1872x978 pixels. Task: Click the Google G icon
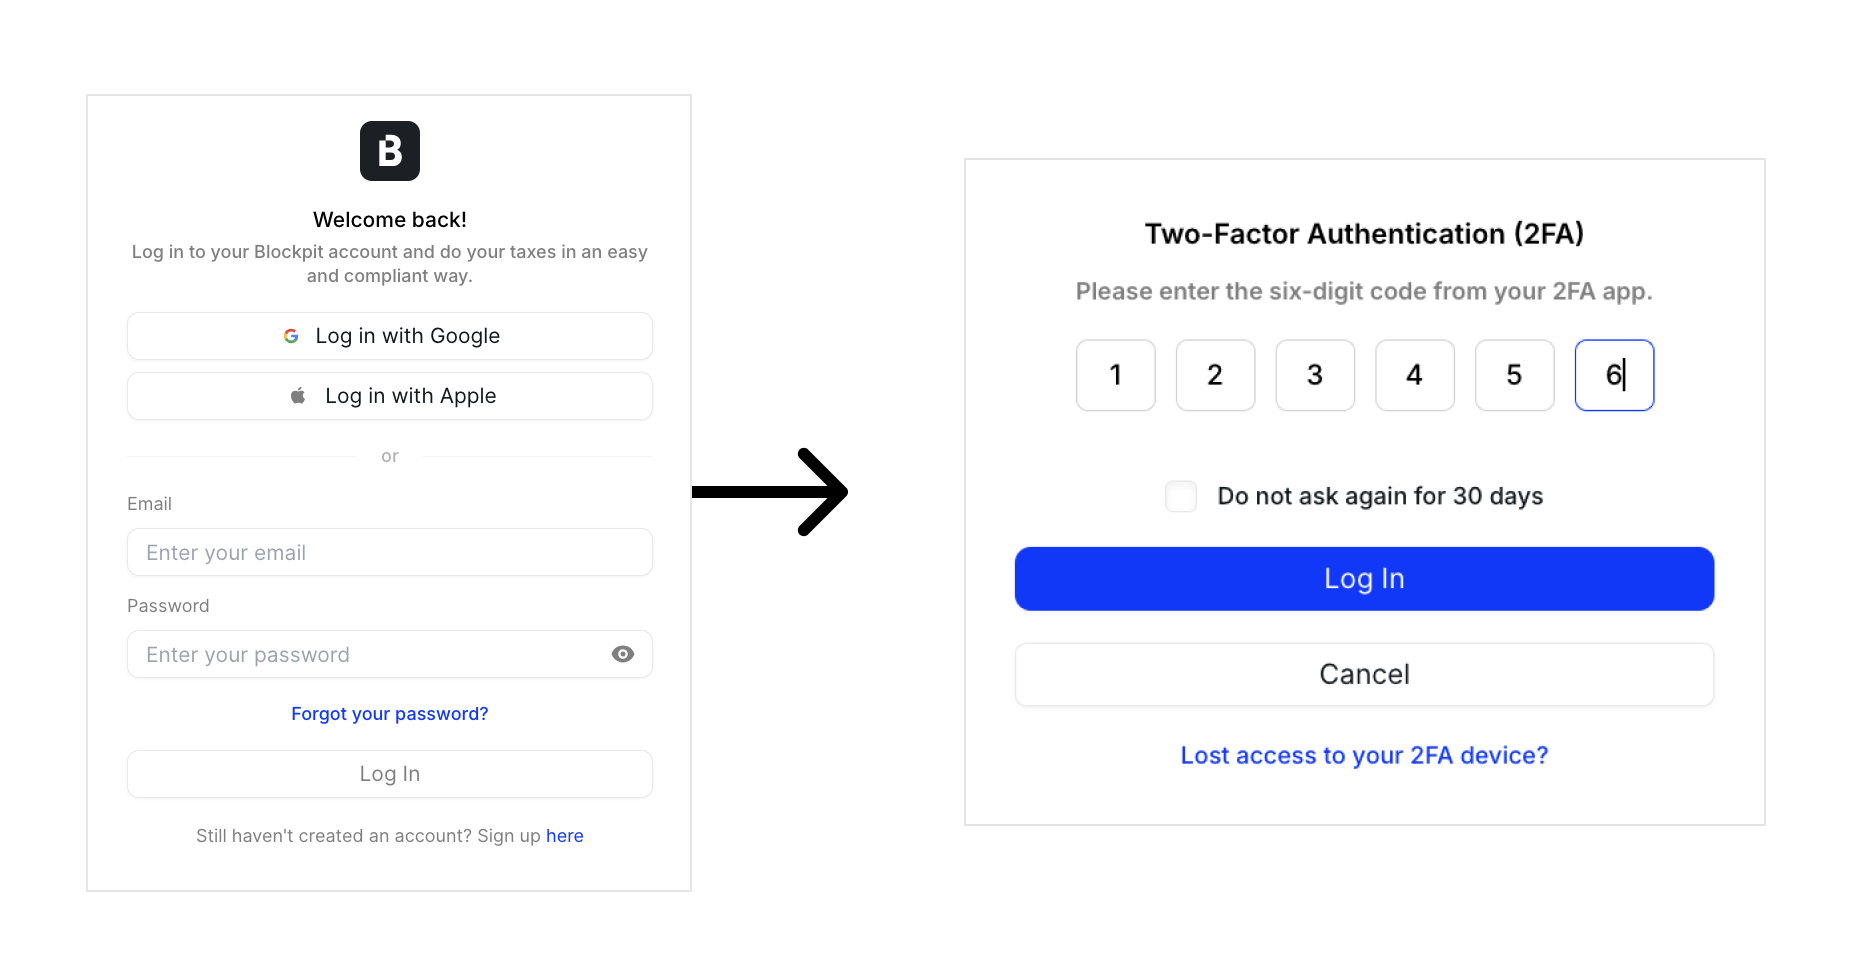click(291, 336)
